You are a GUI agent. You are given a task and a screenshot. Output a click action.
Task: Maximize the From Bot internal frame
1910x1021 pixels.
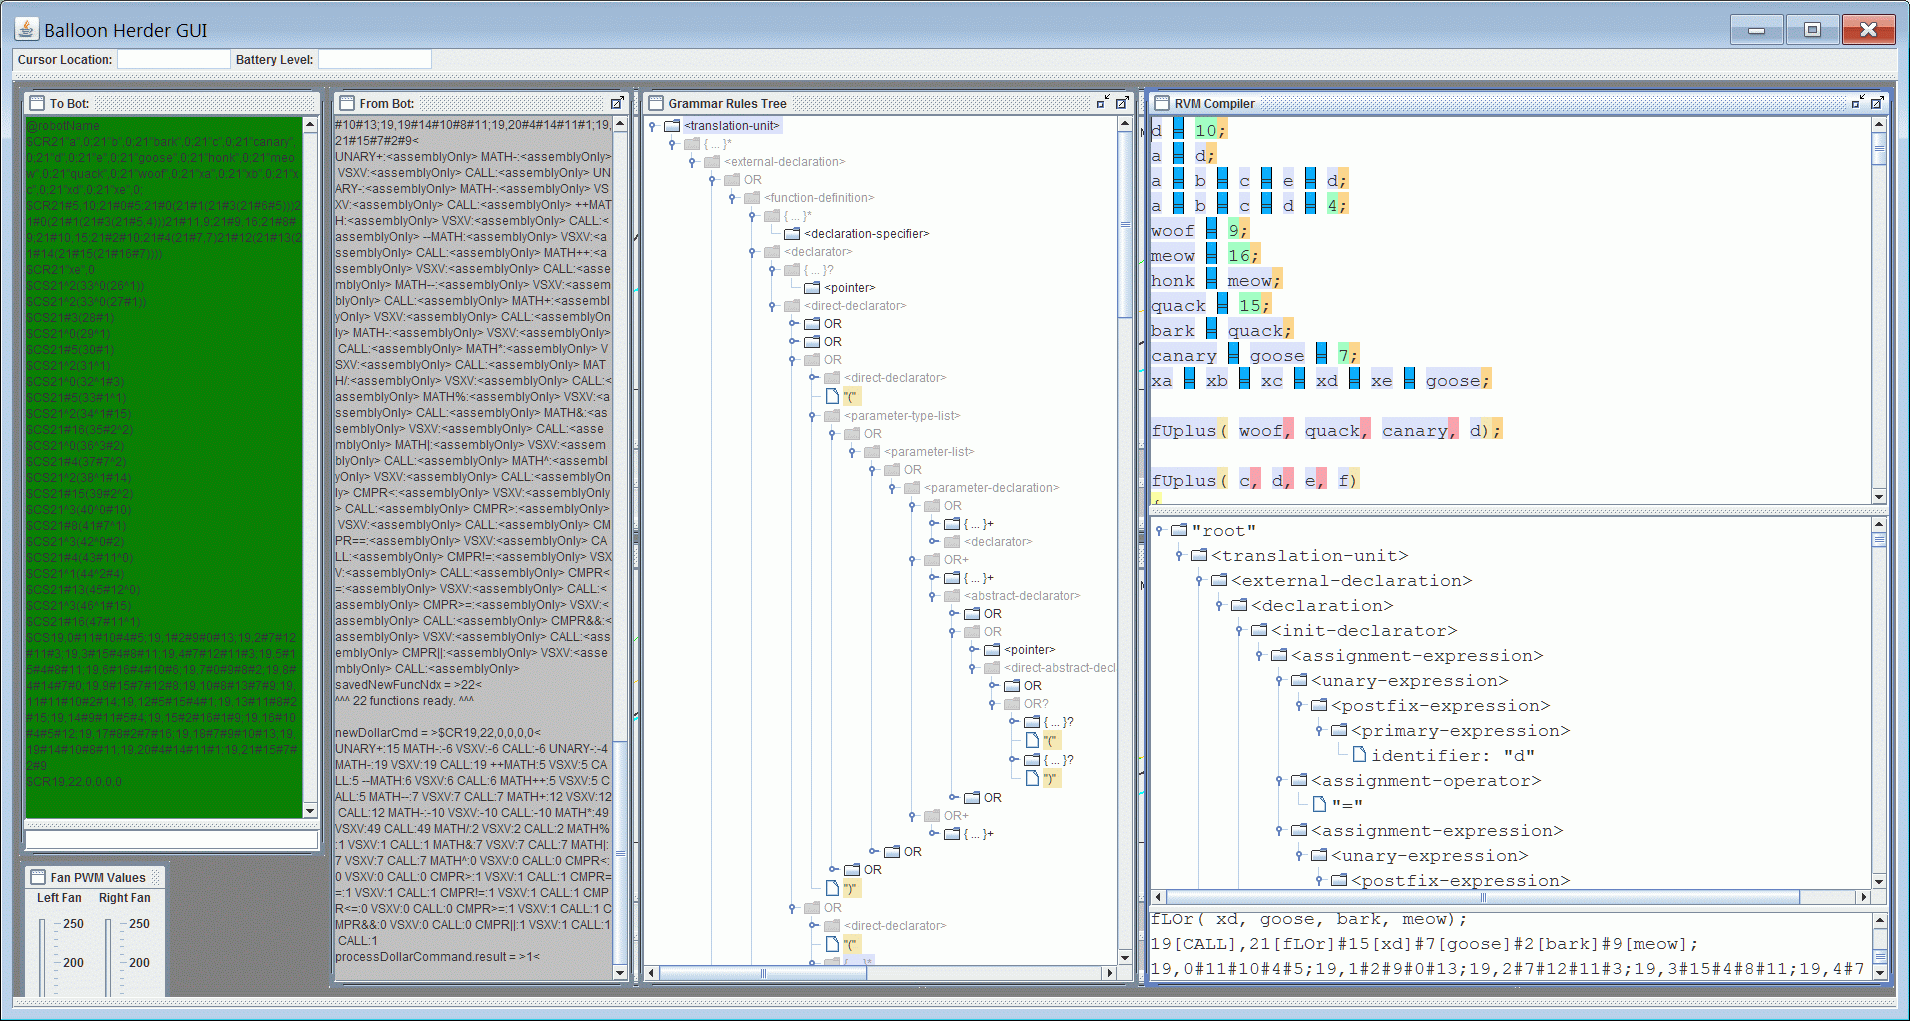tap(617, 103)
